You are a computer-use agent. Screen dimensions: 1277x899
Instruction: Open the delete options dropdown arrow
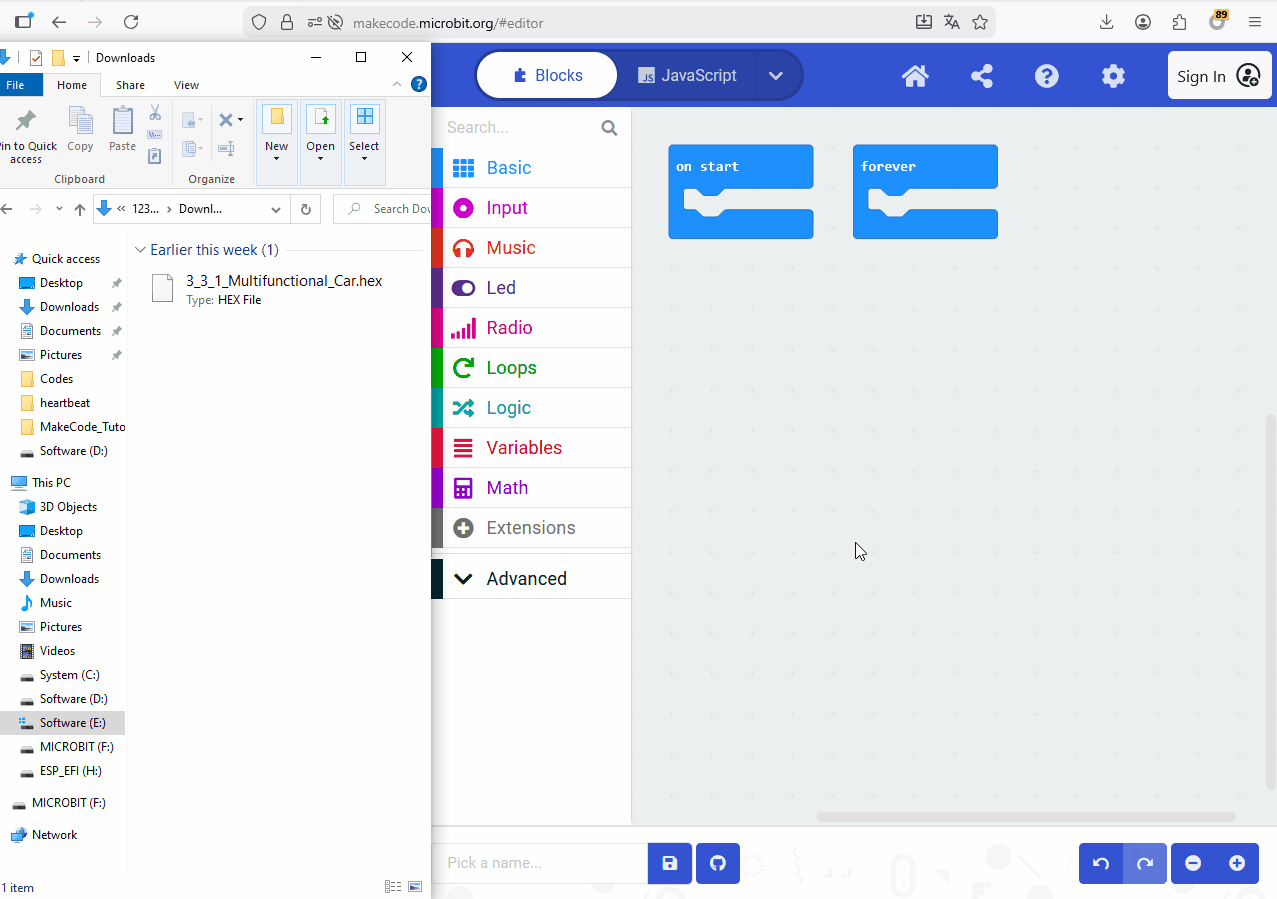[240, 120]
